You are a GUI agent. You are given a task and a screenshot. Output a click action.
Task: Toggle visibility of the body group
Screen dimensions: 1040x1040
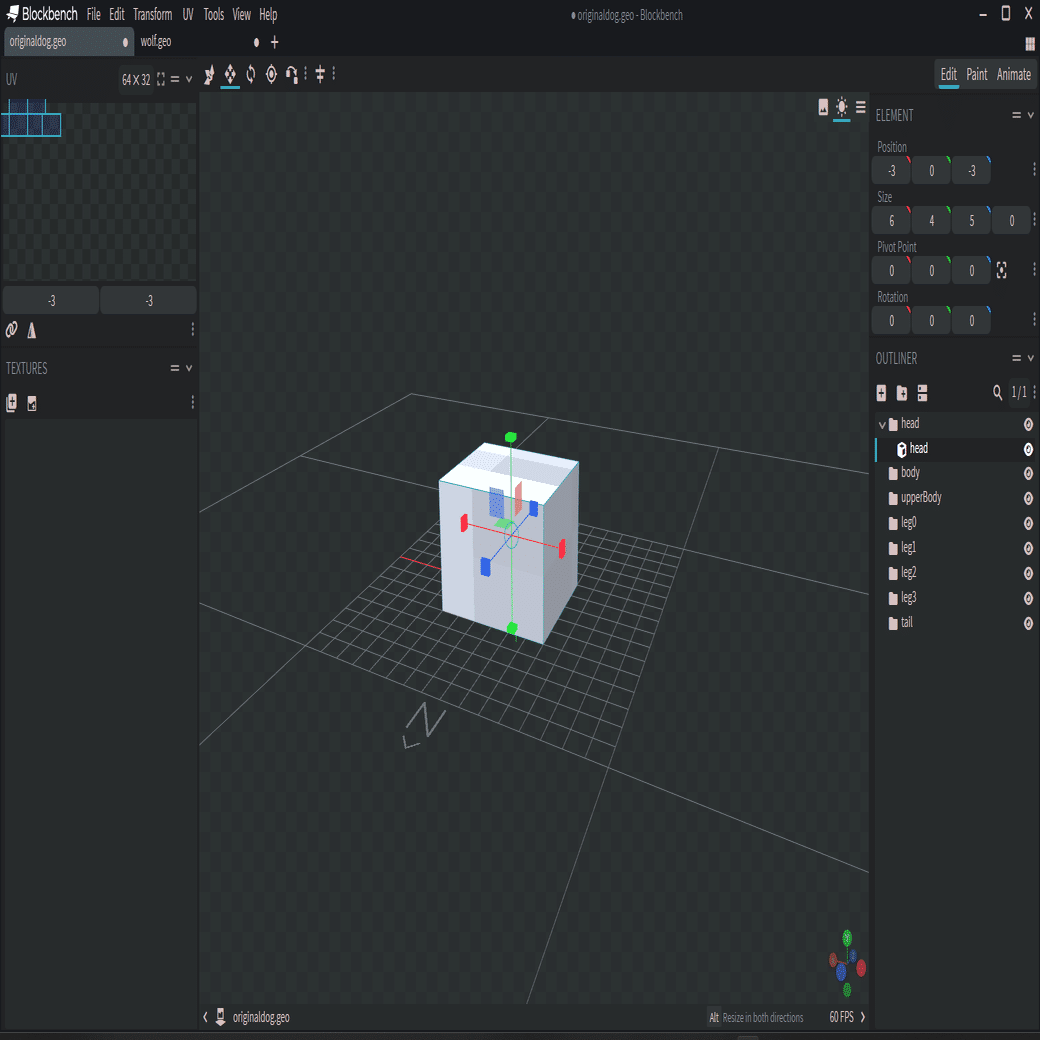[x=1028, y=474]
